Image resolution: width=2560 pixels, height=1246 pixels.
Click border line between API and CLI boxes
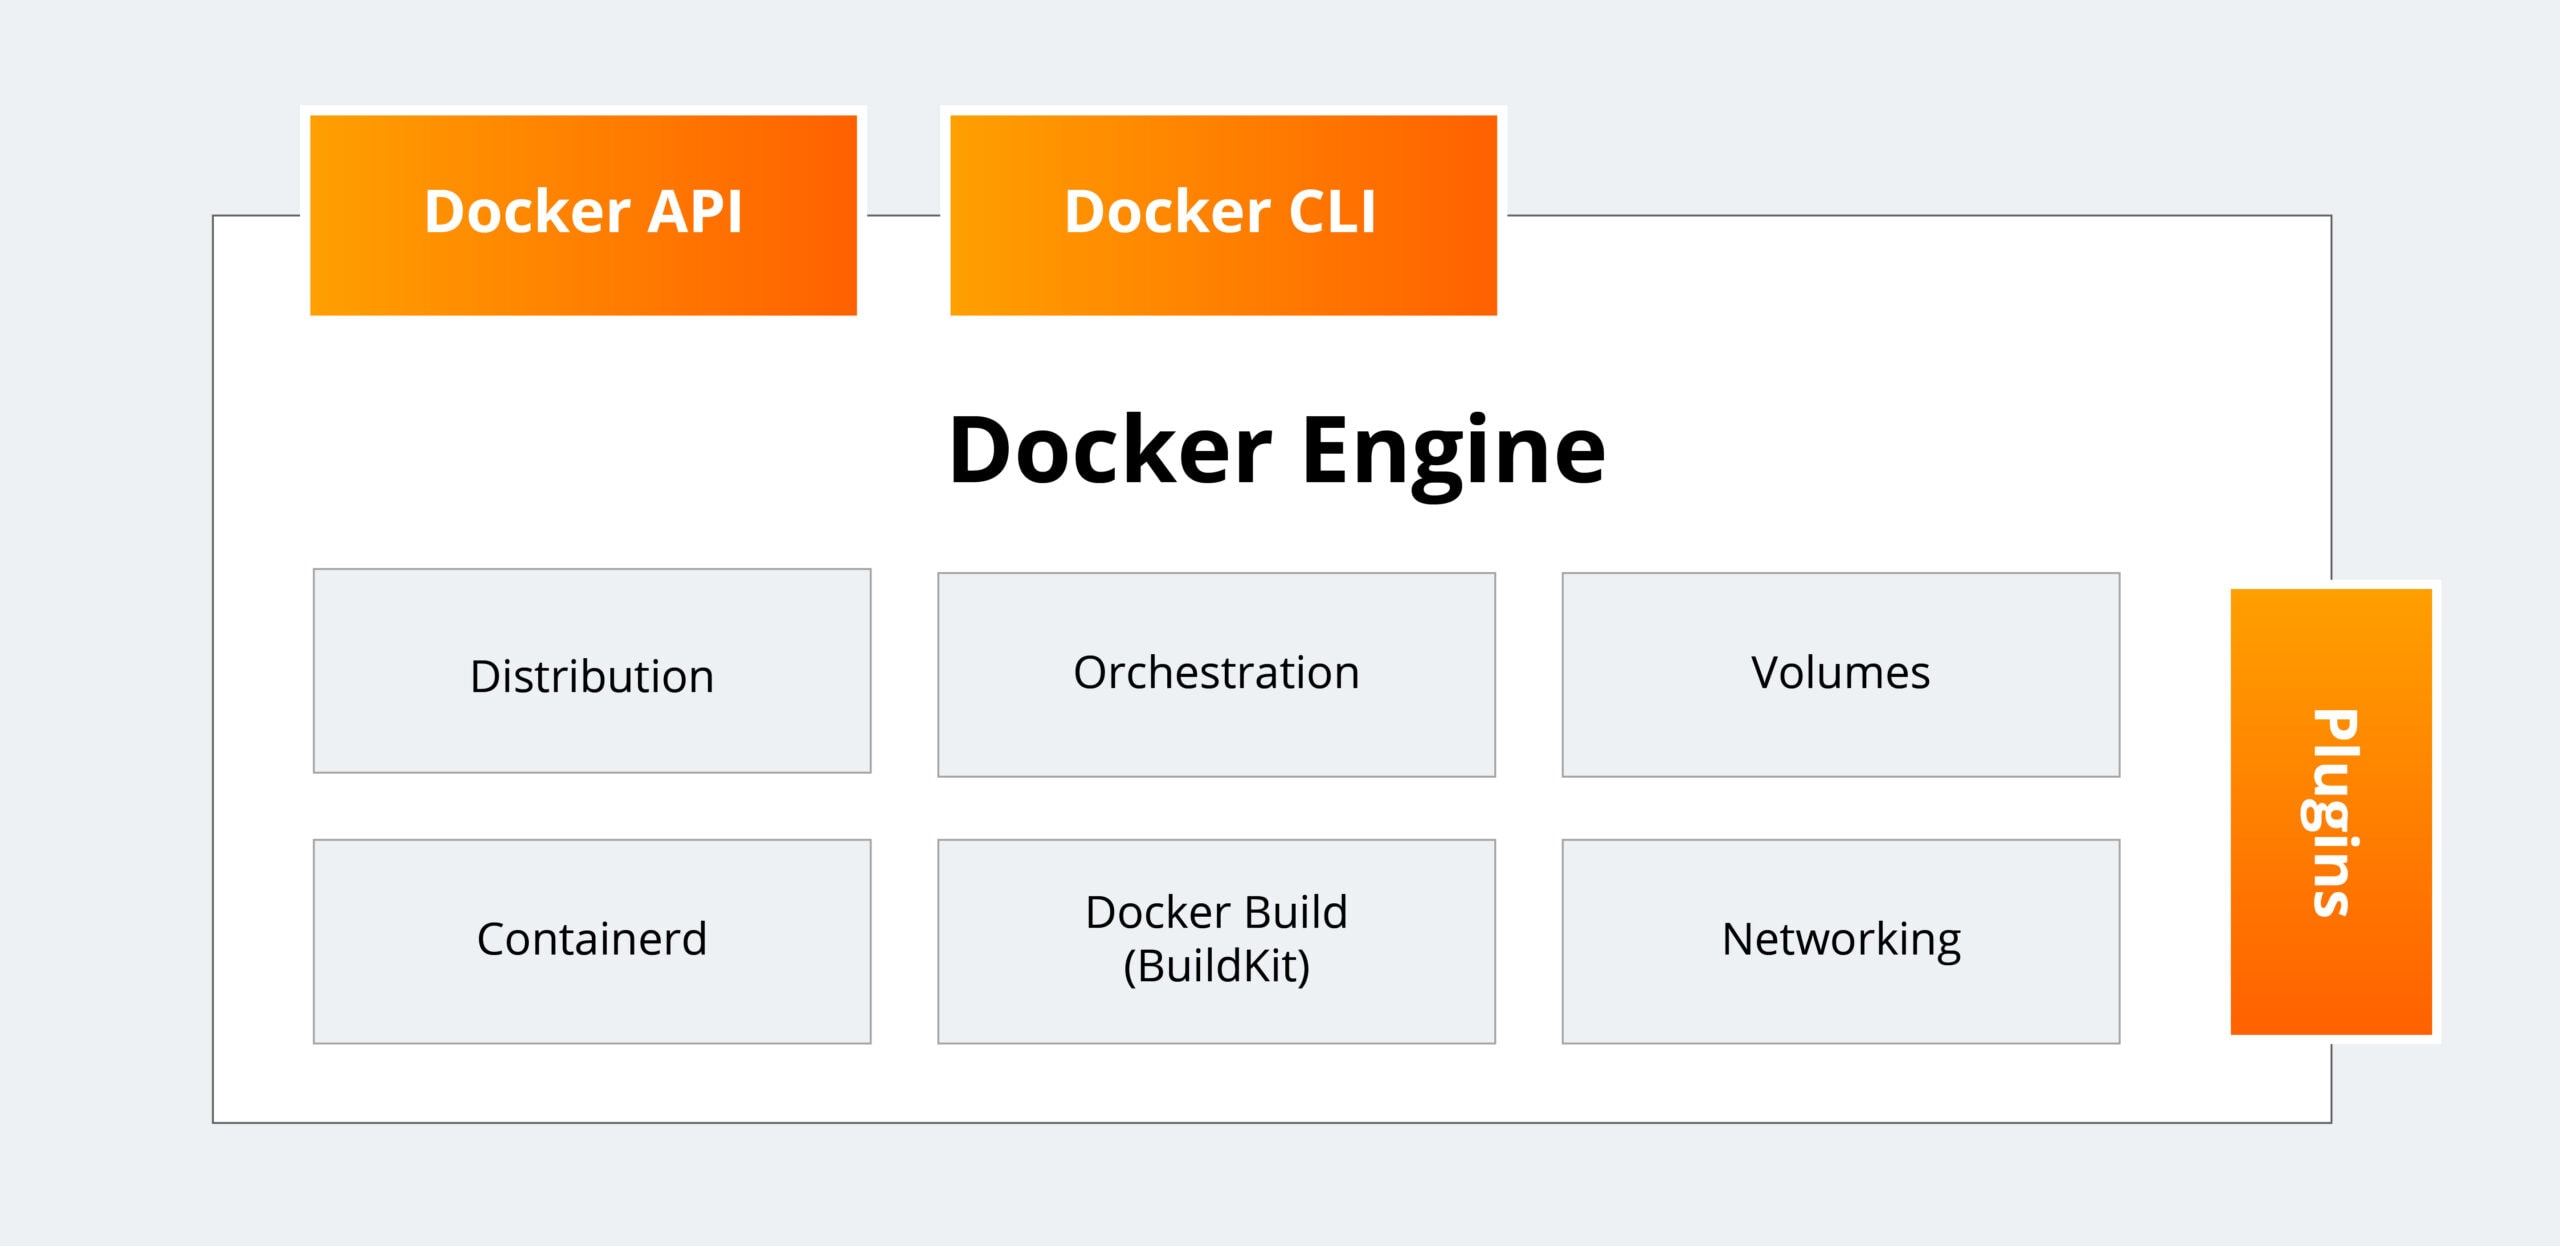(903, 215)
